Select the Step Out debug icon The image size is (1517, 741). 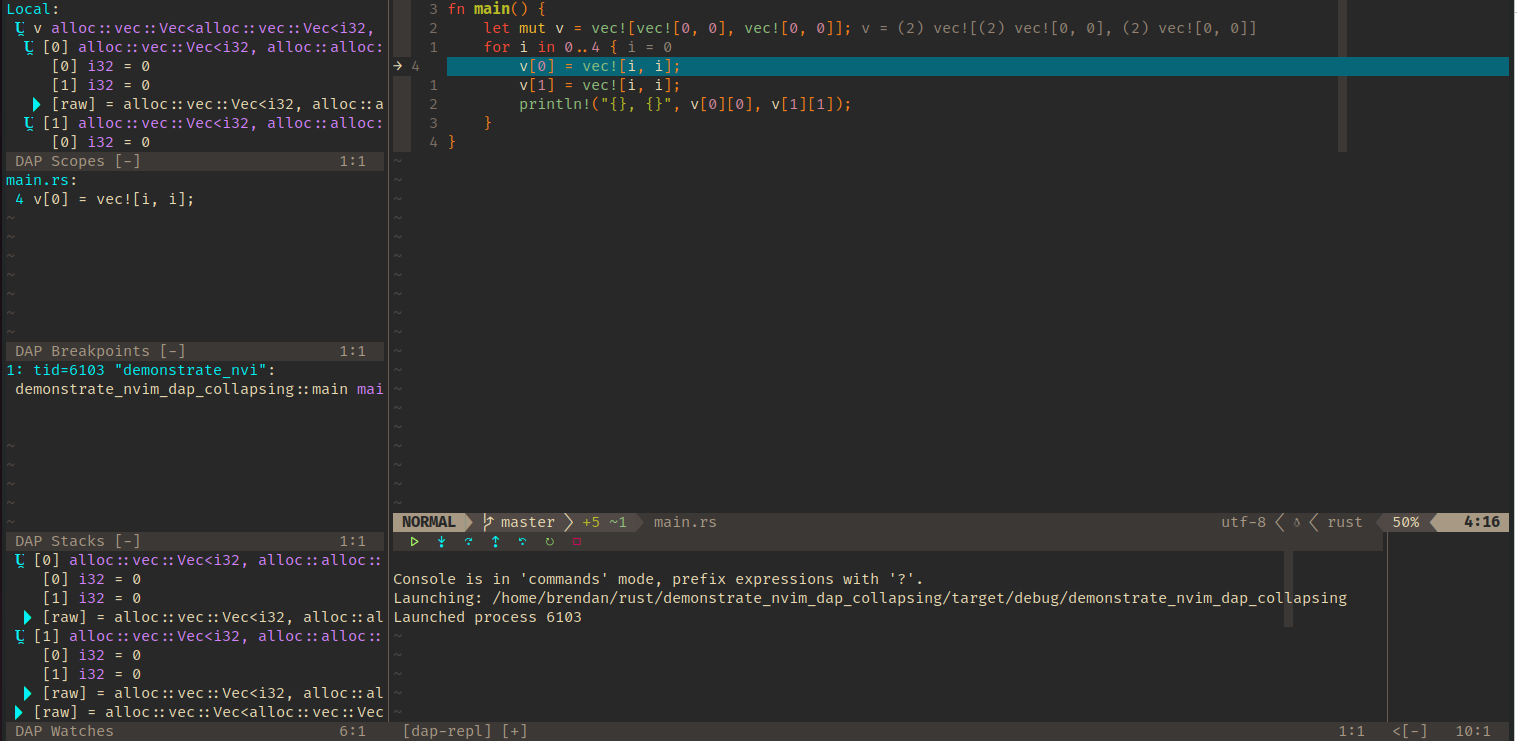495,541
